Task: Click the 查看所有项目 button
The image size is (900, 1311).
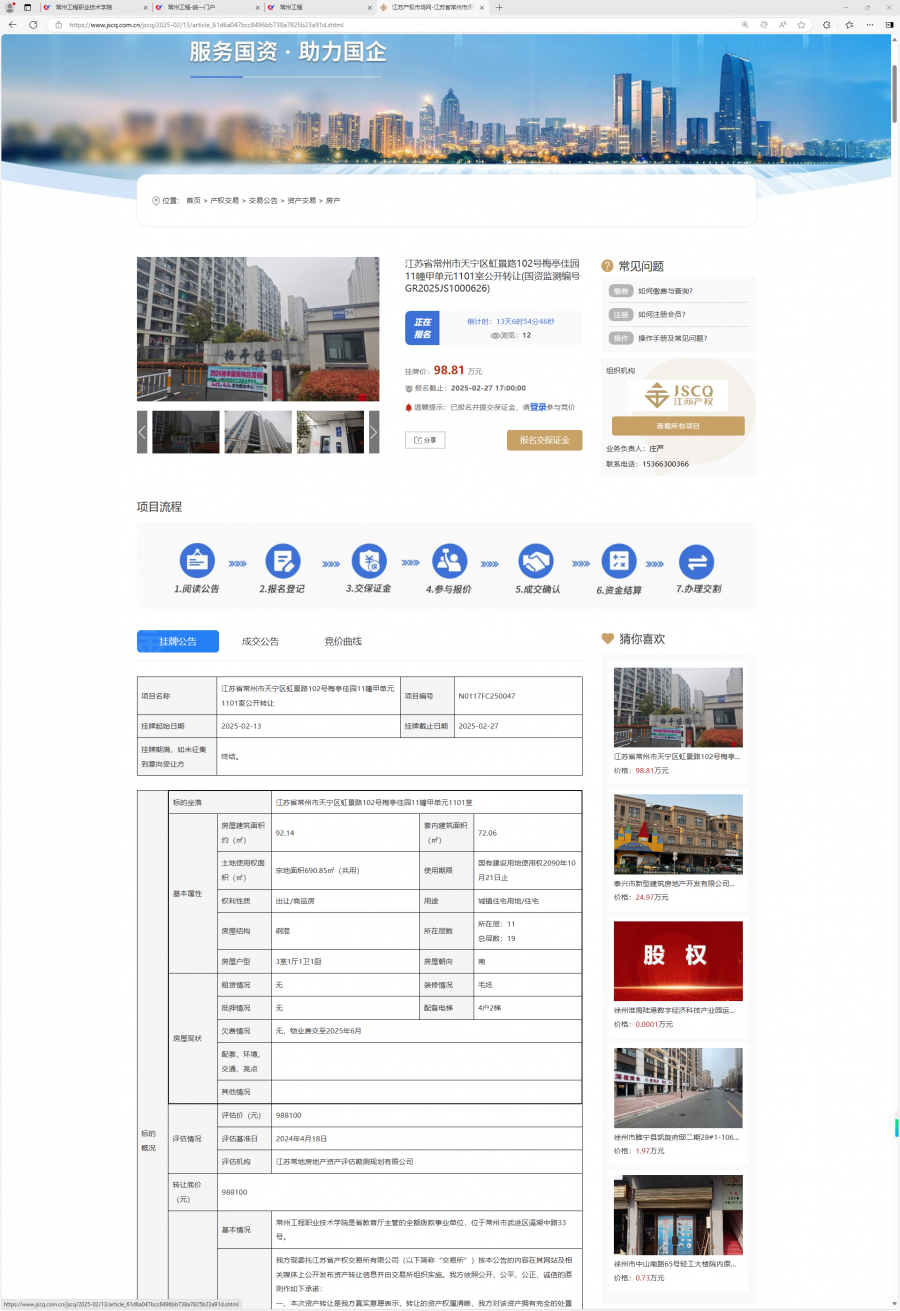Action: [x=678, y=426]
